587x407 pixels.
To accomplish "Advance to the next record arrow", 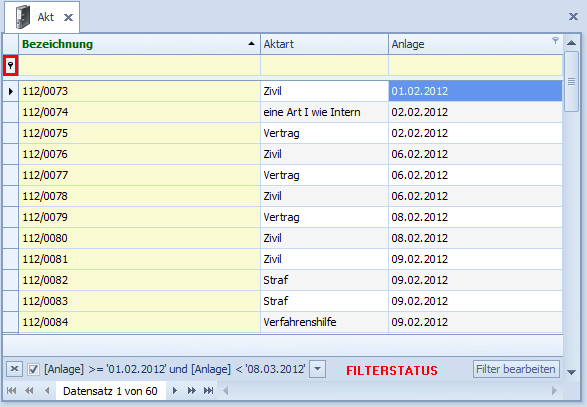I will (174, 391).
